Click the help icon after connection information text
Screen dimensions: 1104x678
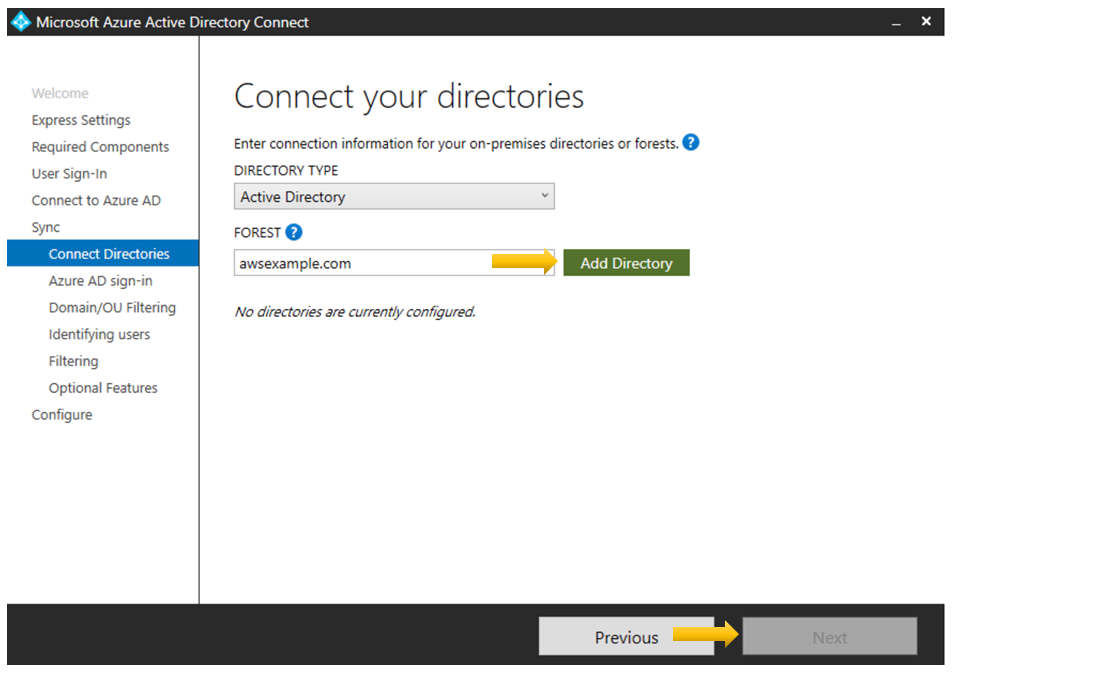pyautogui.click(x=690, y=142)
